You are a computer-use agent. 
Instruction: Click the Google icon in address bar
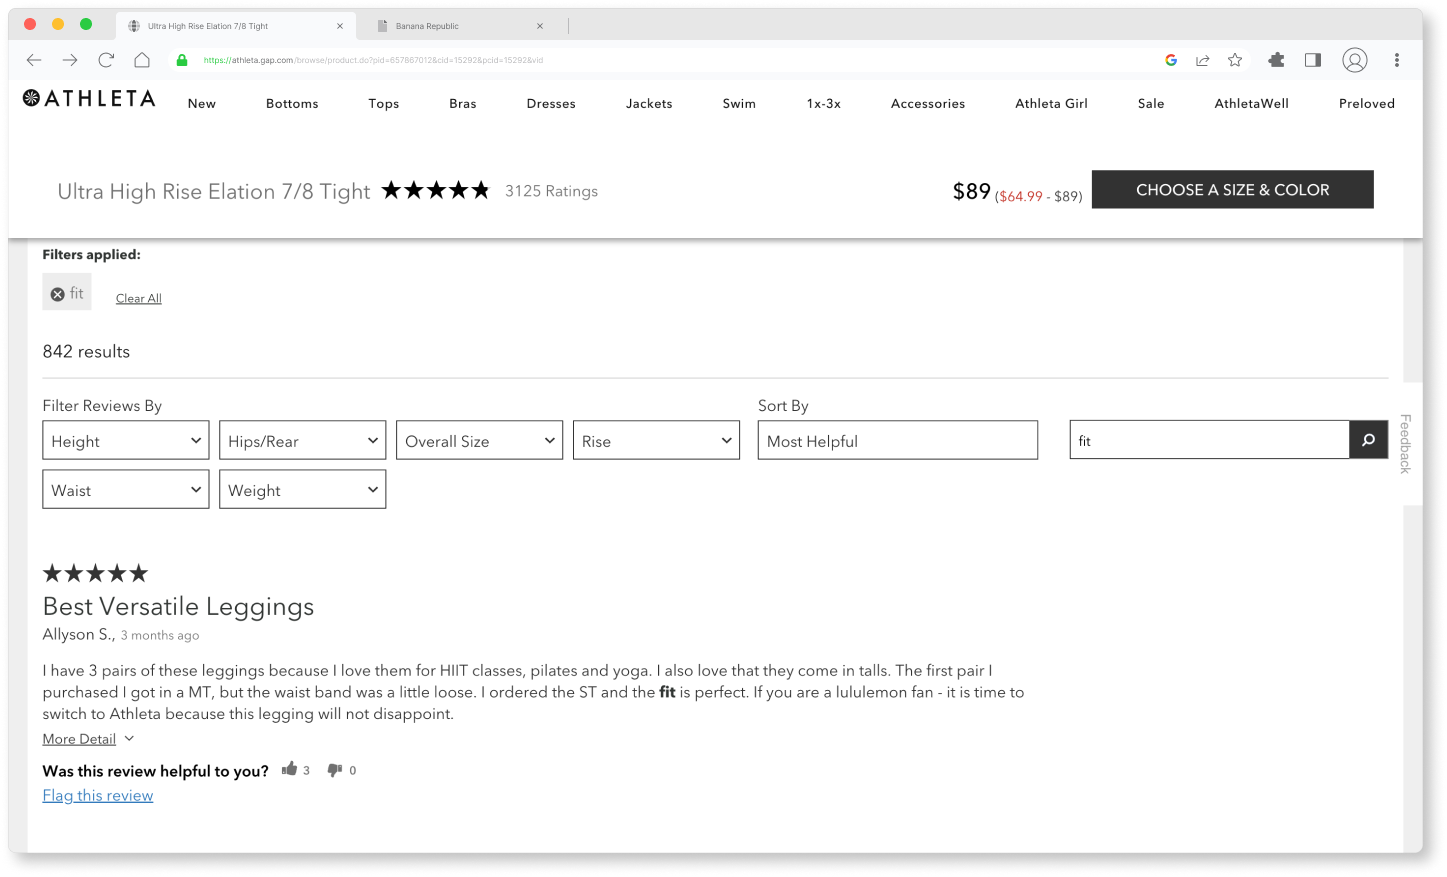[x=1171, y=60]
